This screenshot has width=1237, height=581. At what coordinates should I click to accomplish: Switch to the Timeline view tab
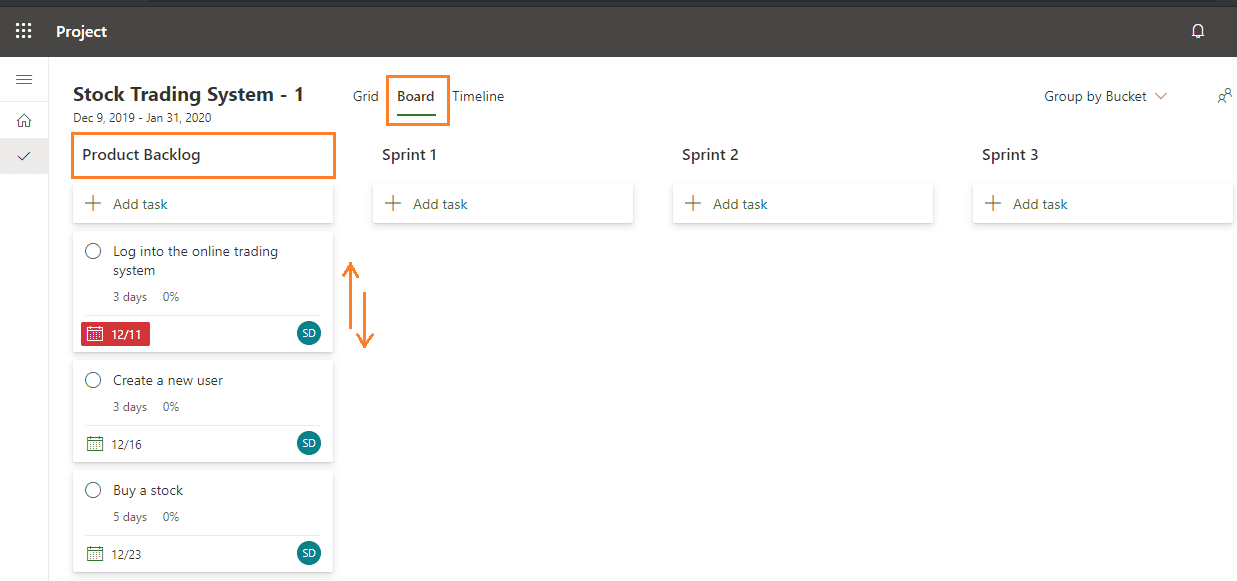tap(478, 96)
